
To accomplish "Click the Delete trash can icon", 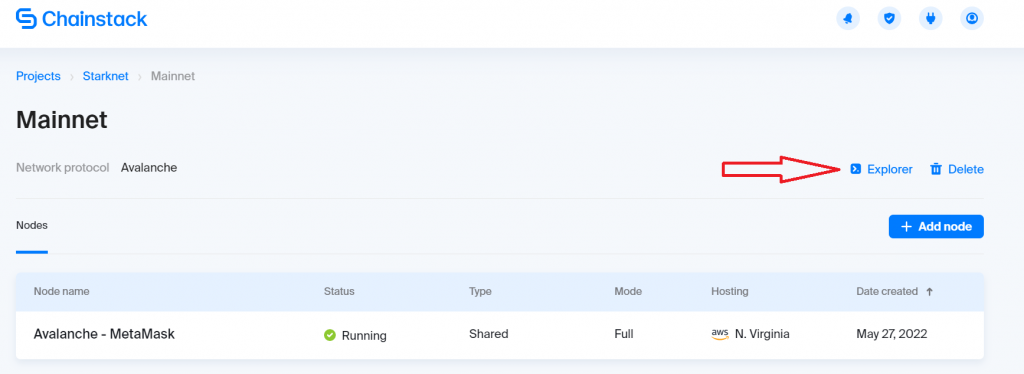I will pos(936,170).
